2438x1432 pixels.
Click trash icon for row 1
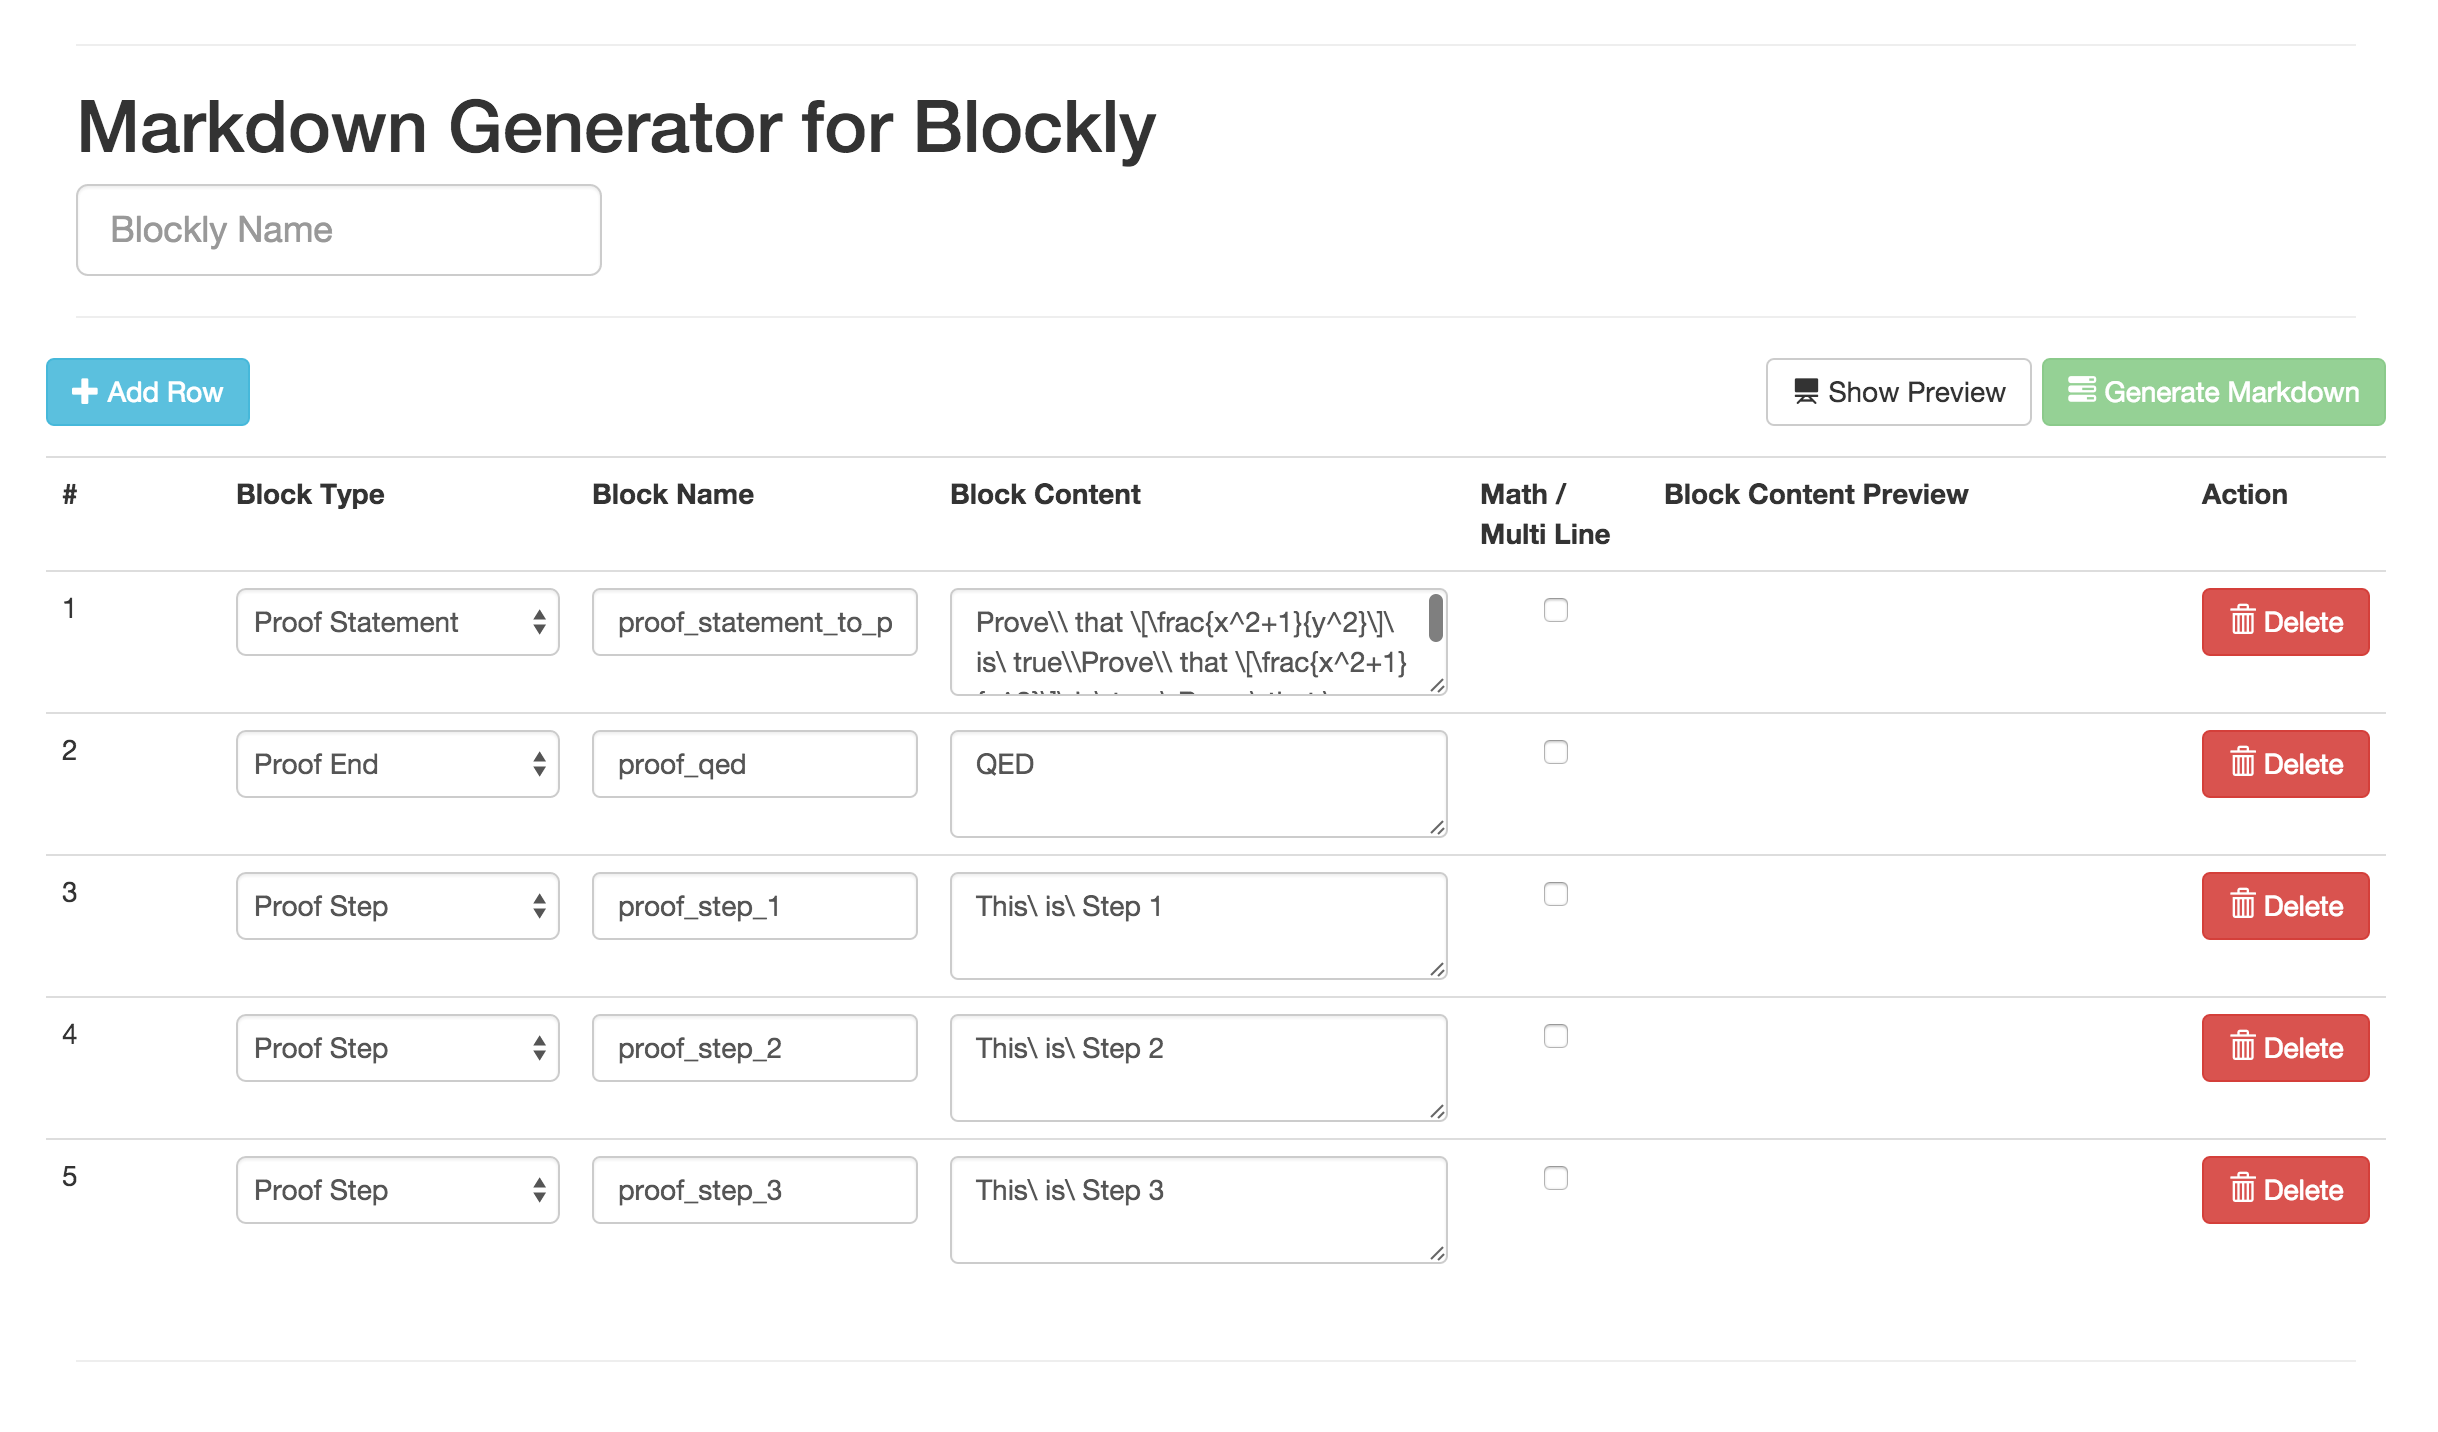[2242, 621]
